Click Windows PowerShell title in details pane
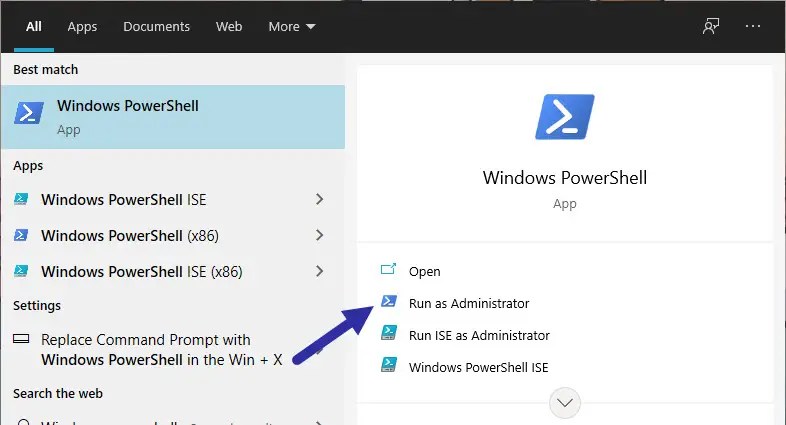This screenshot has width=786, height=425. pos(565,178)
